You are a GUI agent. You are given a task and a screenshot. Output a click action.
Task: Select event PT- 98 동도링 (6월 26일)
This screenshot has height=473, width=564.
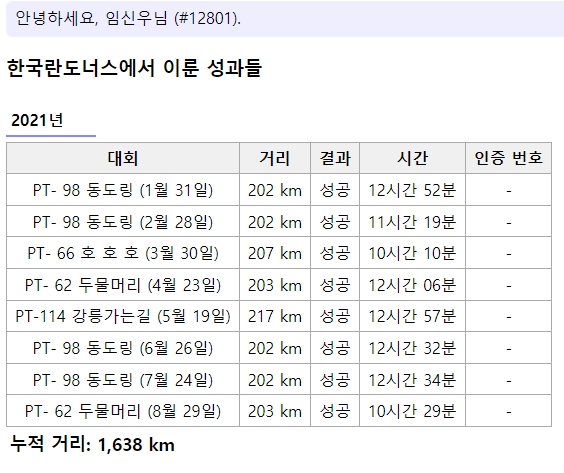pyautogui.click(x=123, y=348)
